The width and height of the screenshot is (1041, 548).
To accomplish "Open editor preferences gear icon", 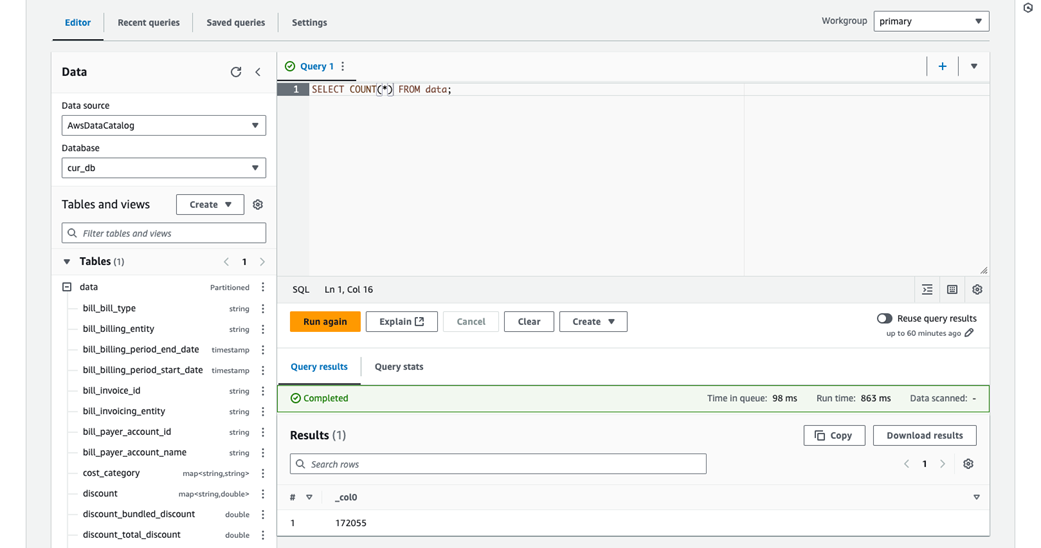I will click(x=977, y=290).
